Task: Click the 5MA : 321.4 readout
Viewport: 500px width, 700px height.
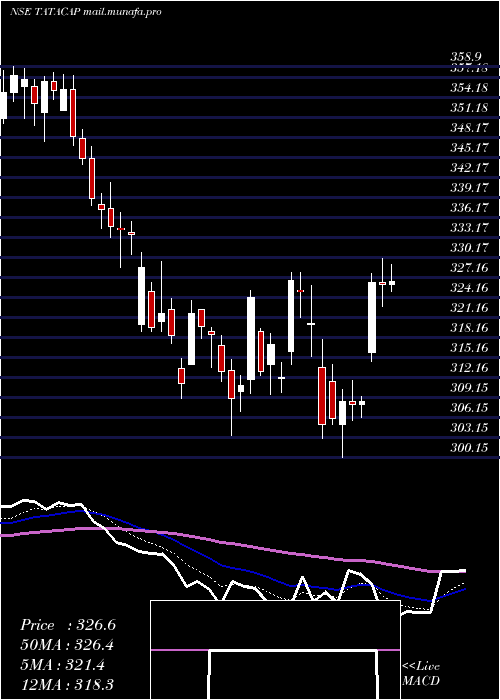Action: (62, 665)
